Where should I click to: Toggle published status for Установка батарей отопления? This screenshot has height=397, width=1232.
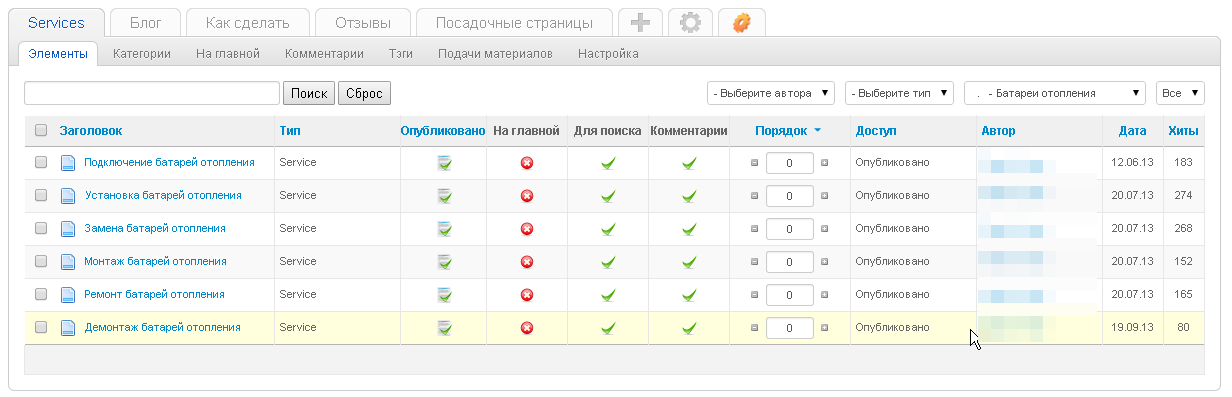tap(444, 196)
